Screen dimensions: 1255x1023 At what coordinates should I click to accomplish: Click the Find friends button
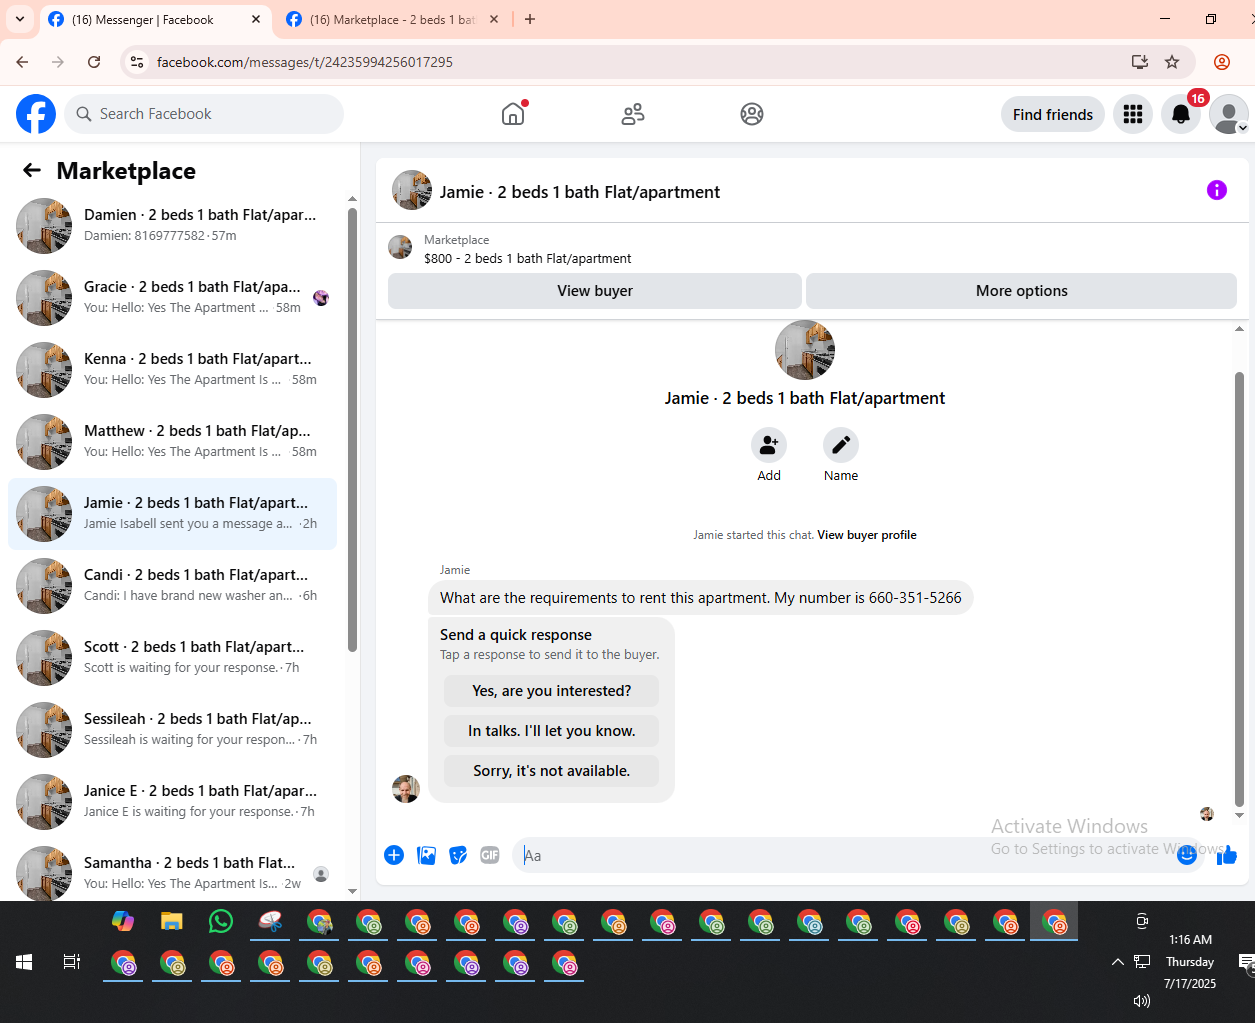(x=1053, y=114)
